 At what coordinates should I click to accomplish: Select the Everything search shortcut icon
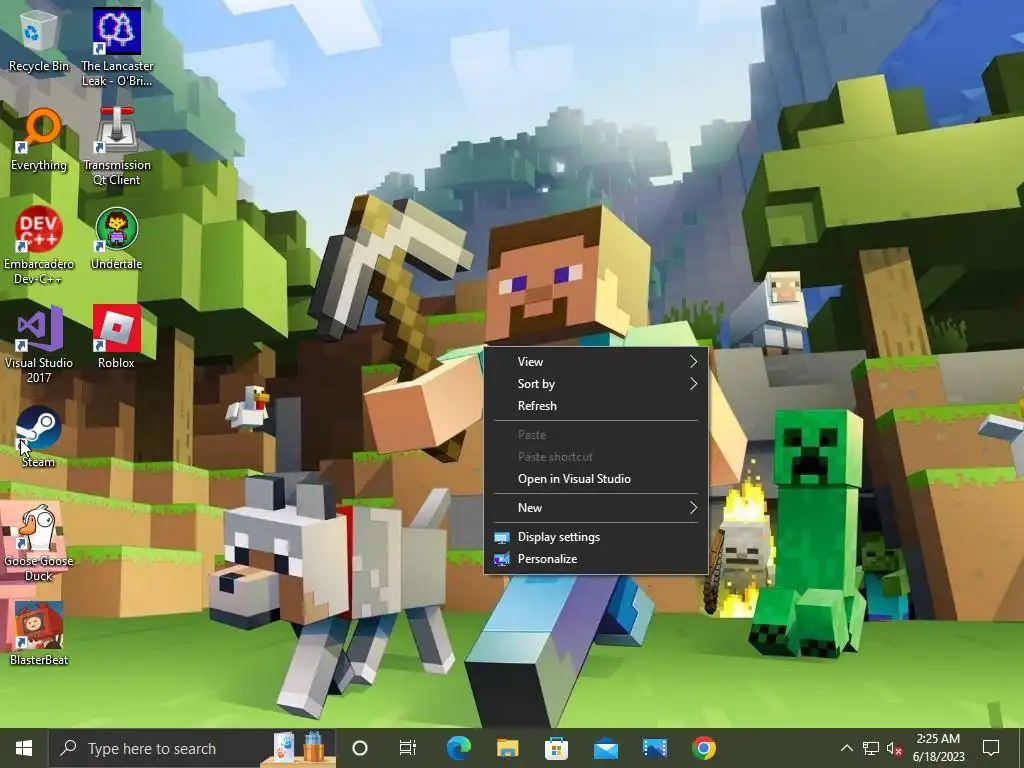(x=39, y=139)
